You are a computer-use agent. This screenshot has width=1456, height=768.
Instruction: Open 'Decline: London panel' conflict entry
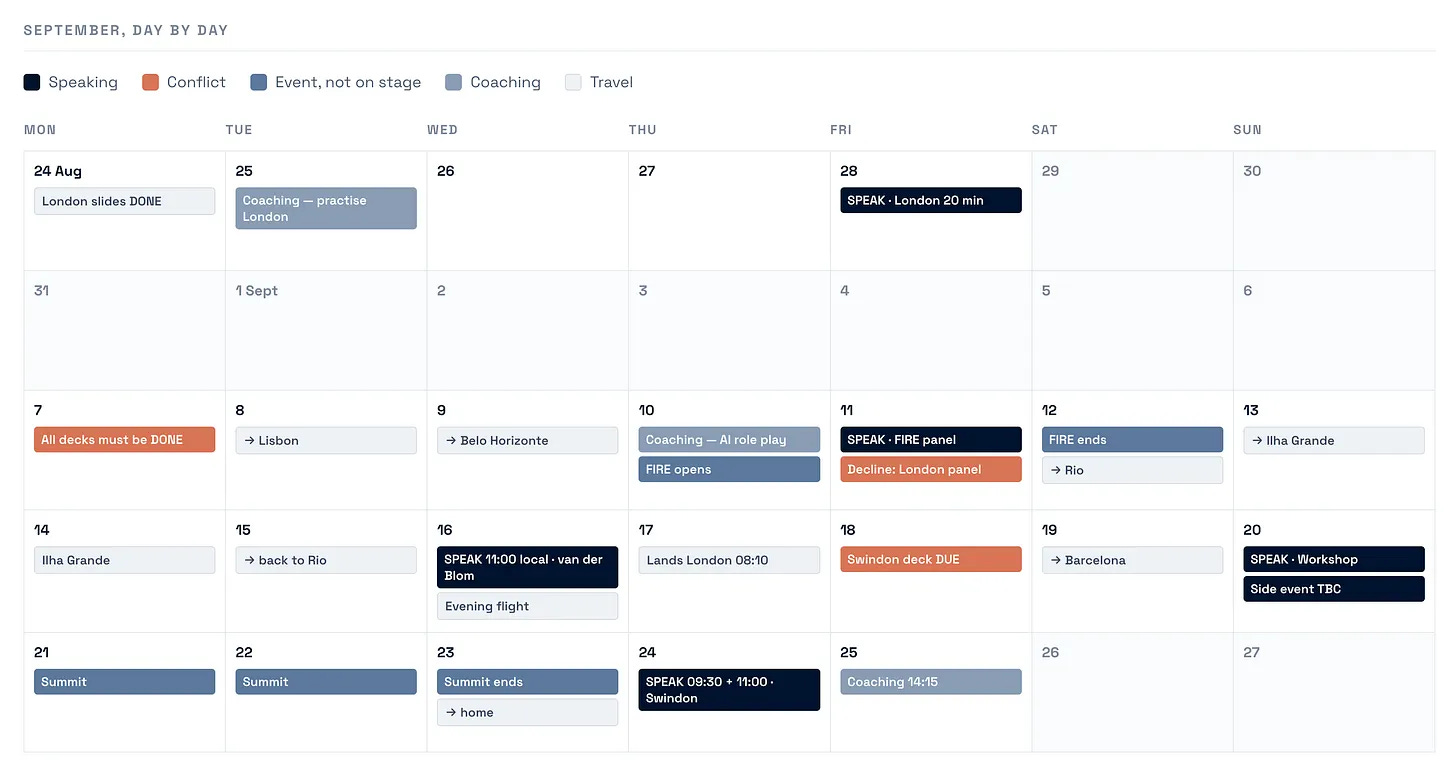tap(931, 469)
